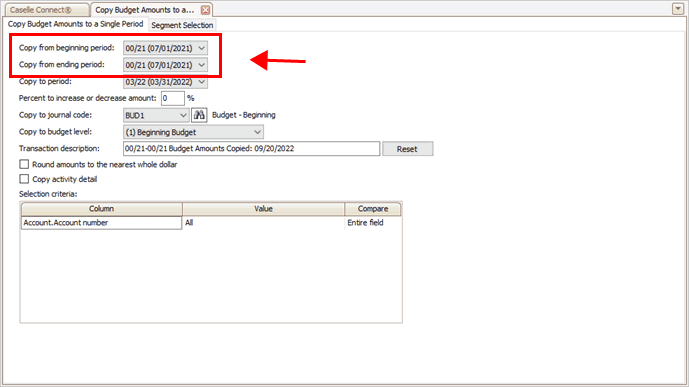Click the 'Entire field' compare cell
Image resolution: width=689 pixels, height=387 pixels.
[373, 223]
